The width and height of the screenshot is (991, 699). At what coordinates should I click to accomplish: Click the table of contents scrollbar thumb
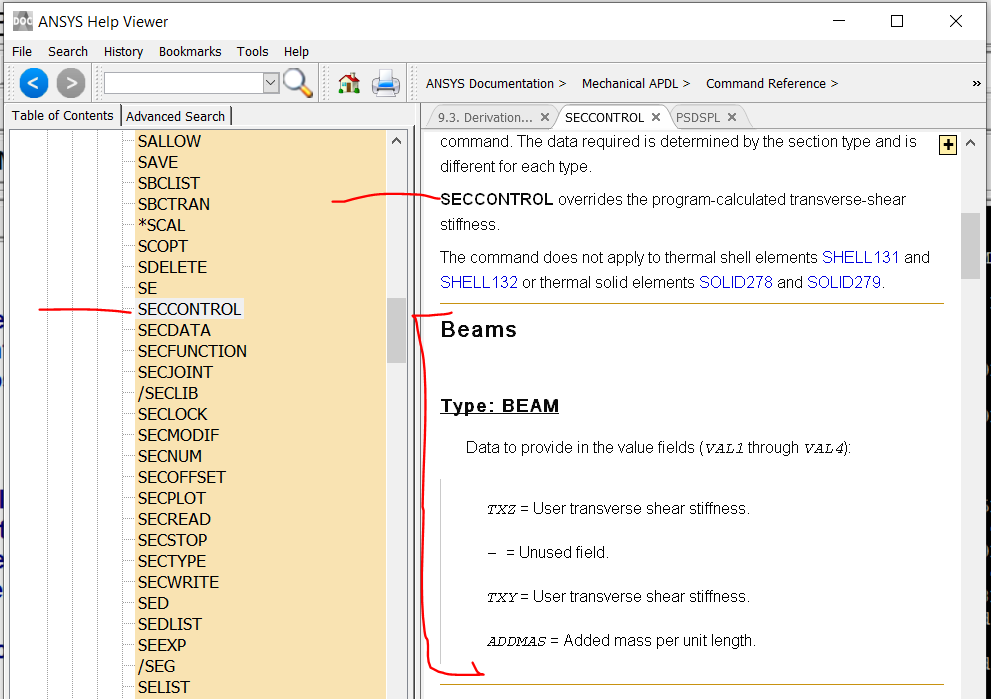pos(397,330)
